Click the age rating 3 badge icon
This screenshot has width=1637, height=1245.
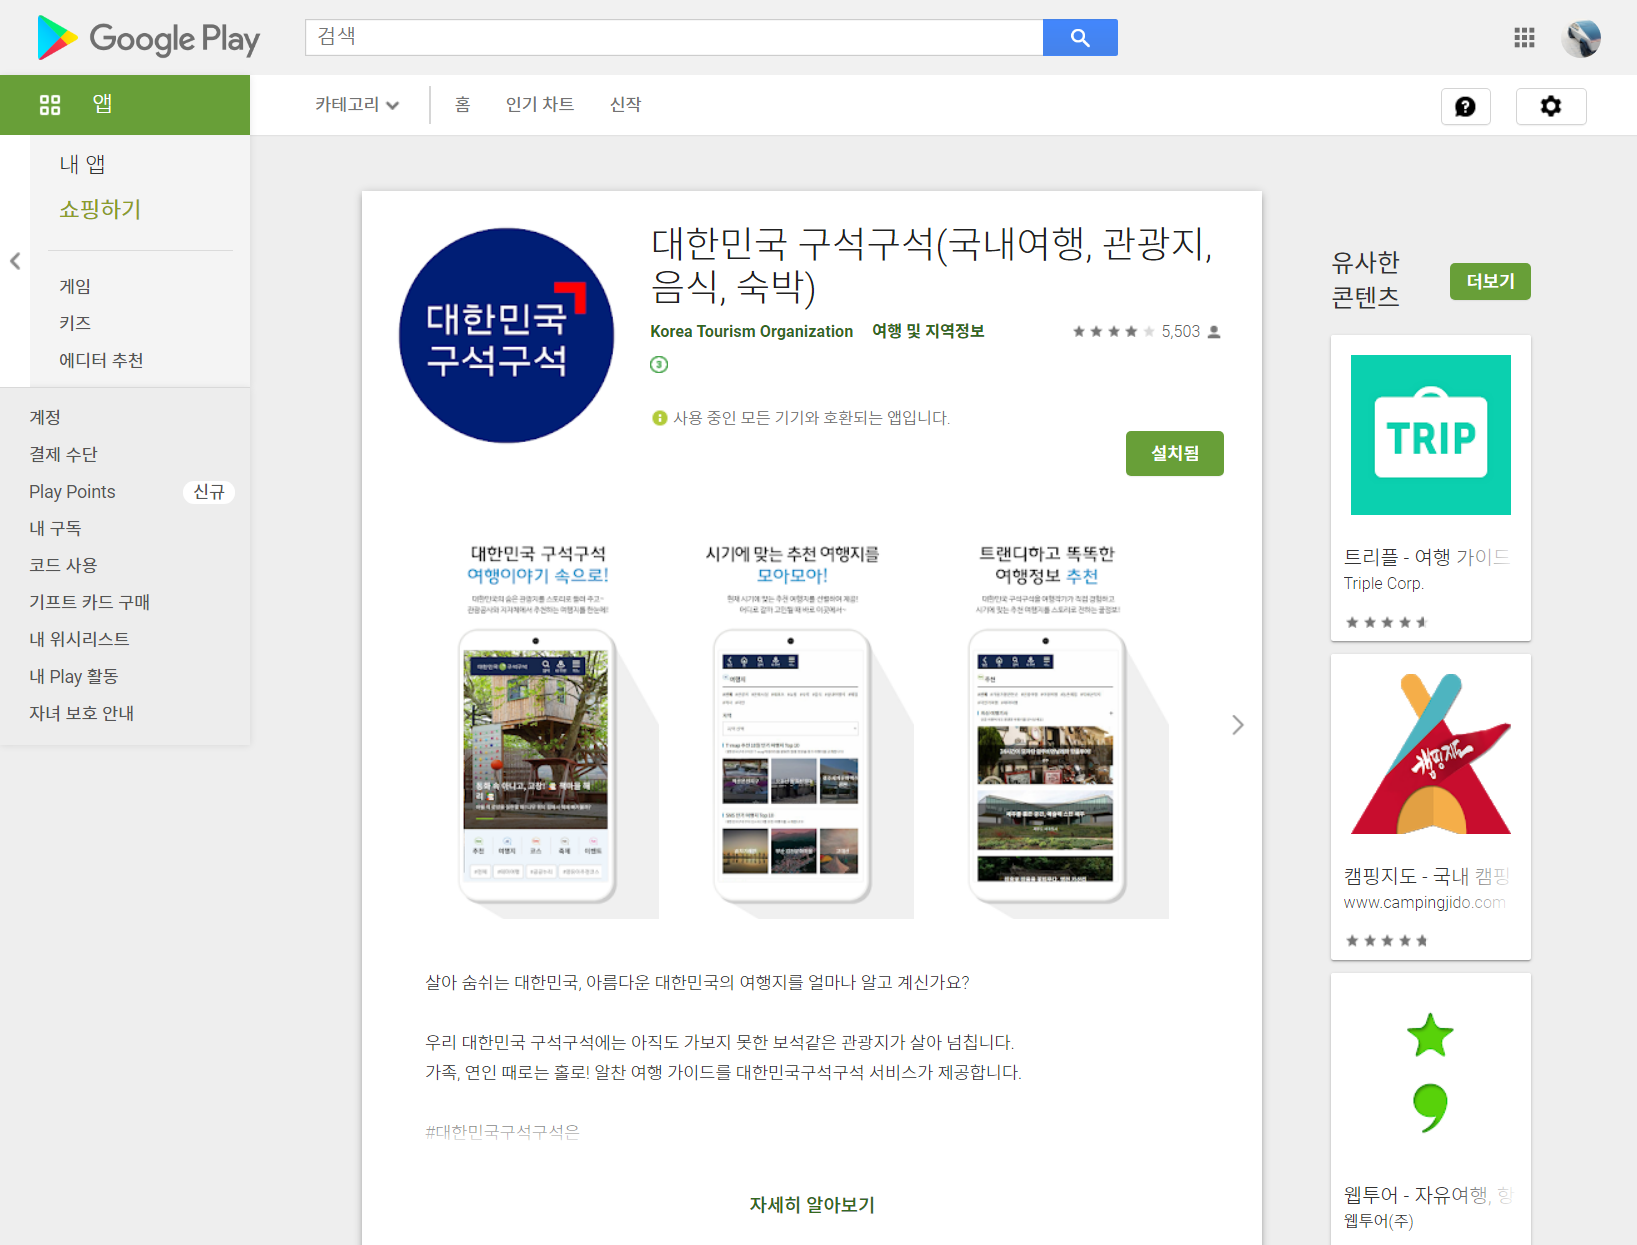[x=659, y=364]
